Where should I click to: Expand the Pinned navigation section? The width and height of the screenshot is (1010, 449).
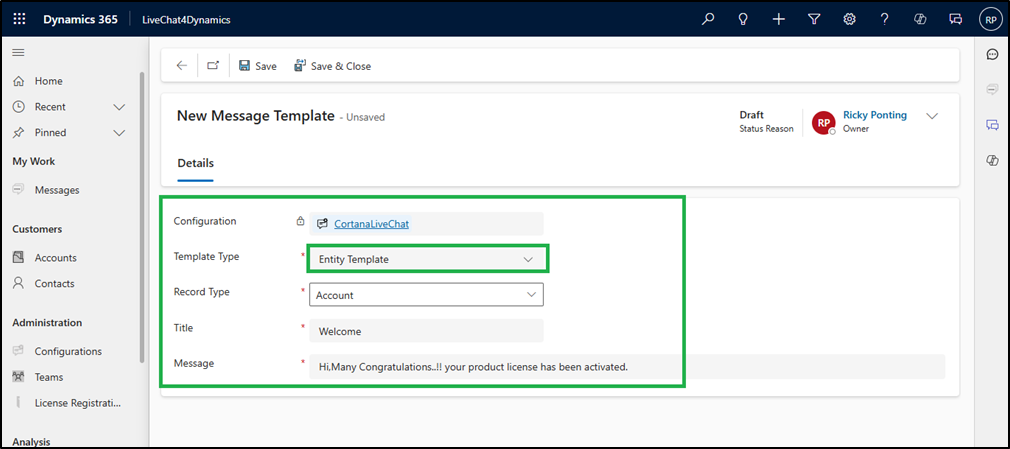(x=119, y=133)
